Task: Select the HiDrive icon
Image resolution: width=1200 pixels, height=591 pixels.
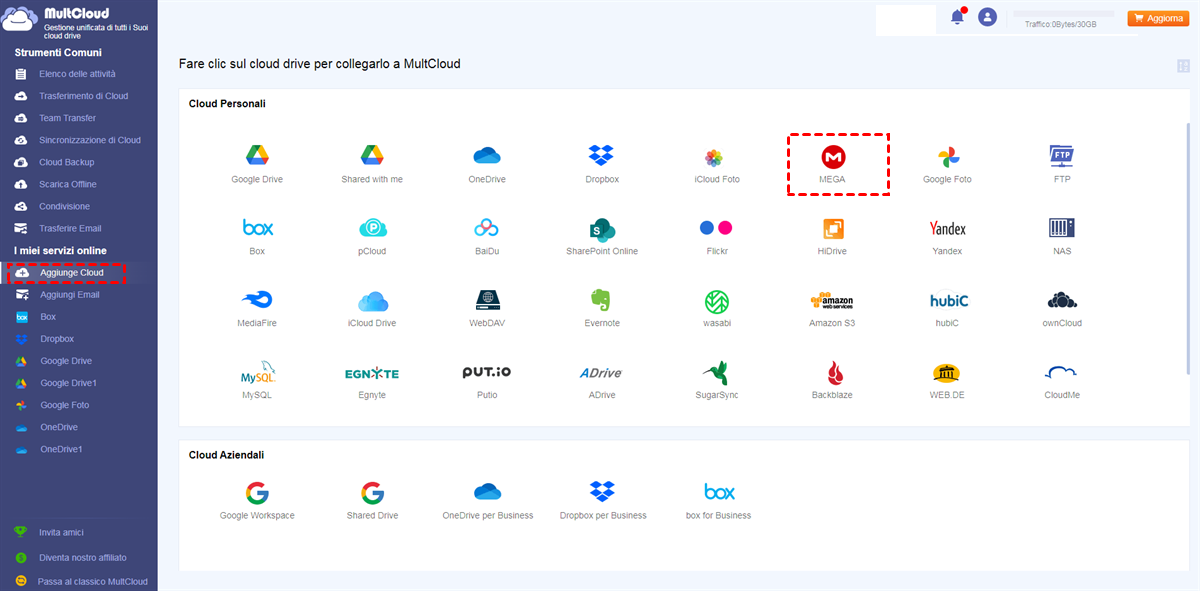Action: (x=833, y=229)
